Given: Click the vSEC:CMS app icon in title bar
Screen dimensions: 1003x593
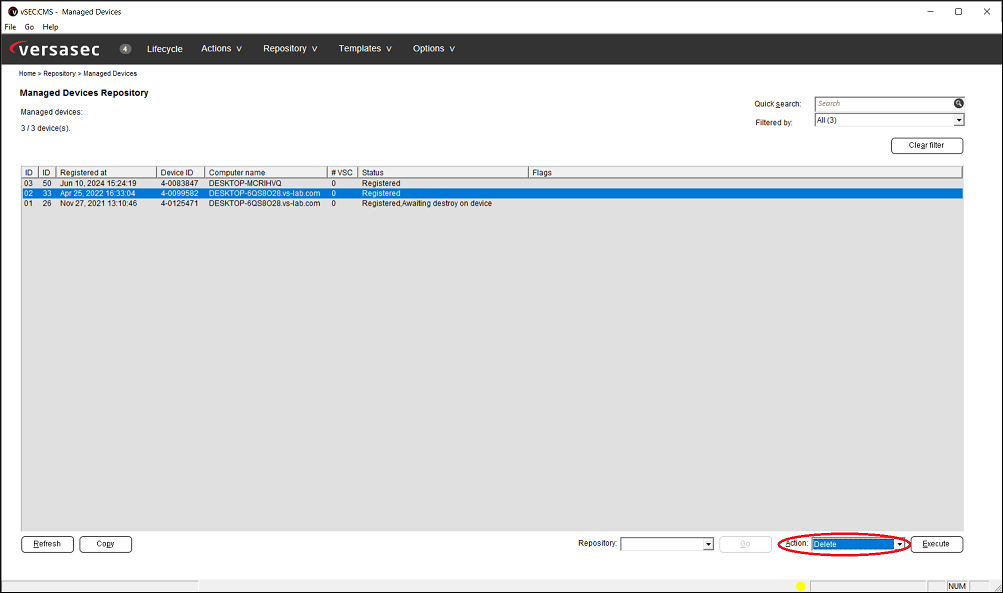Looking at the screenshot, I should [12, 12].
